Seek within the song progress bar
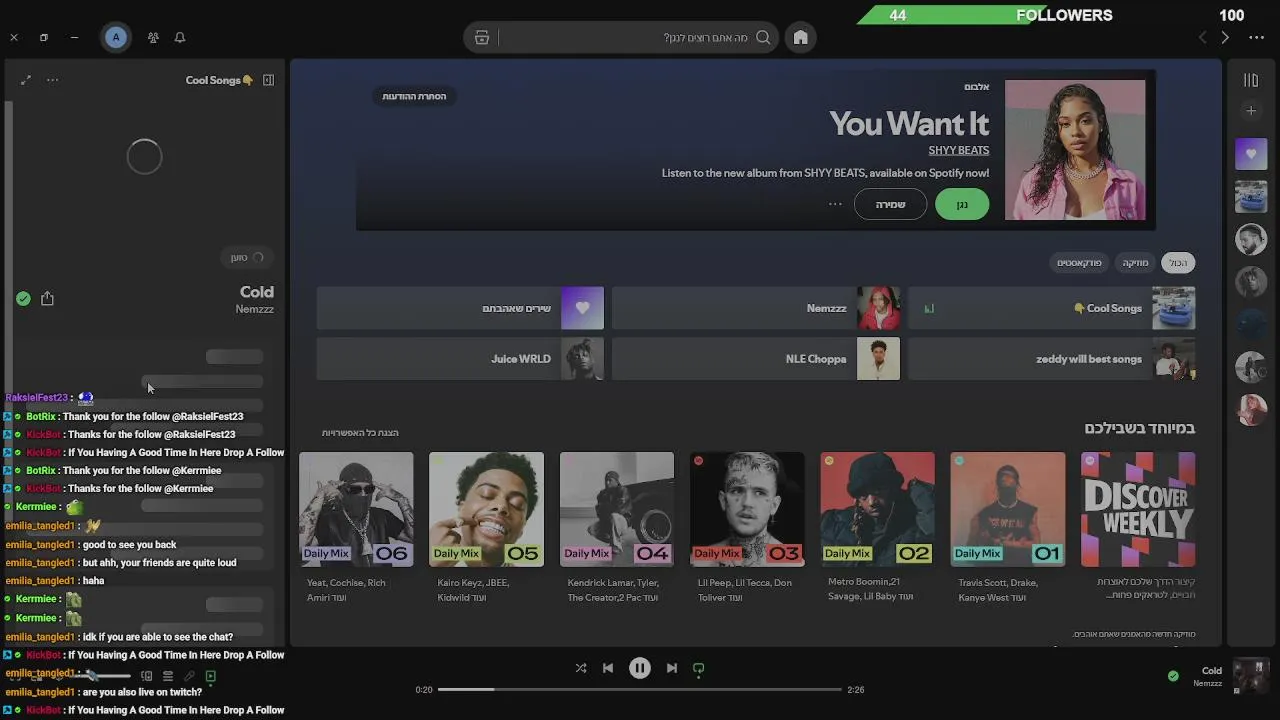1280x720 pixels. (640, 689)
